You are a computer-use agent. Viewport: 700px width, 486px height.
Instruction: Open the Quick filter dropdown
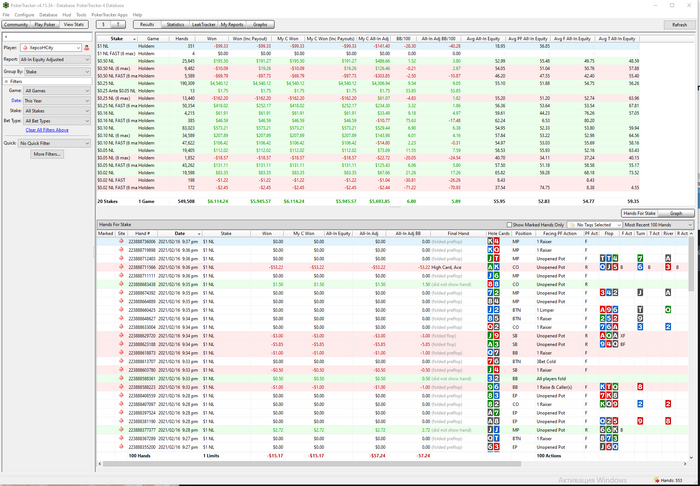click(54, 143)
